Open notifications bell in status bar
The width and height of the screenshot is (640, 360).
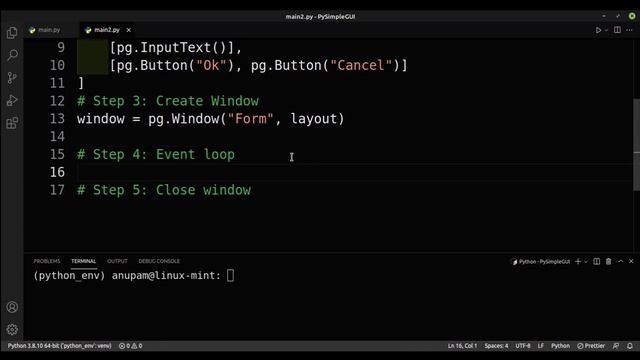(x=630, y=346)
